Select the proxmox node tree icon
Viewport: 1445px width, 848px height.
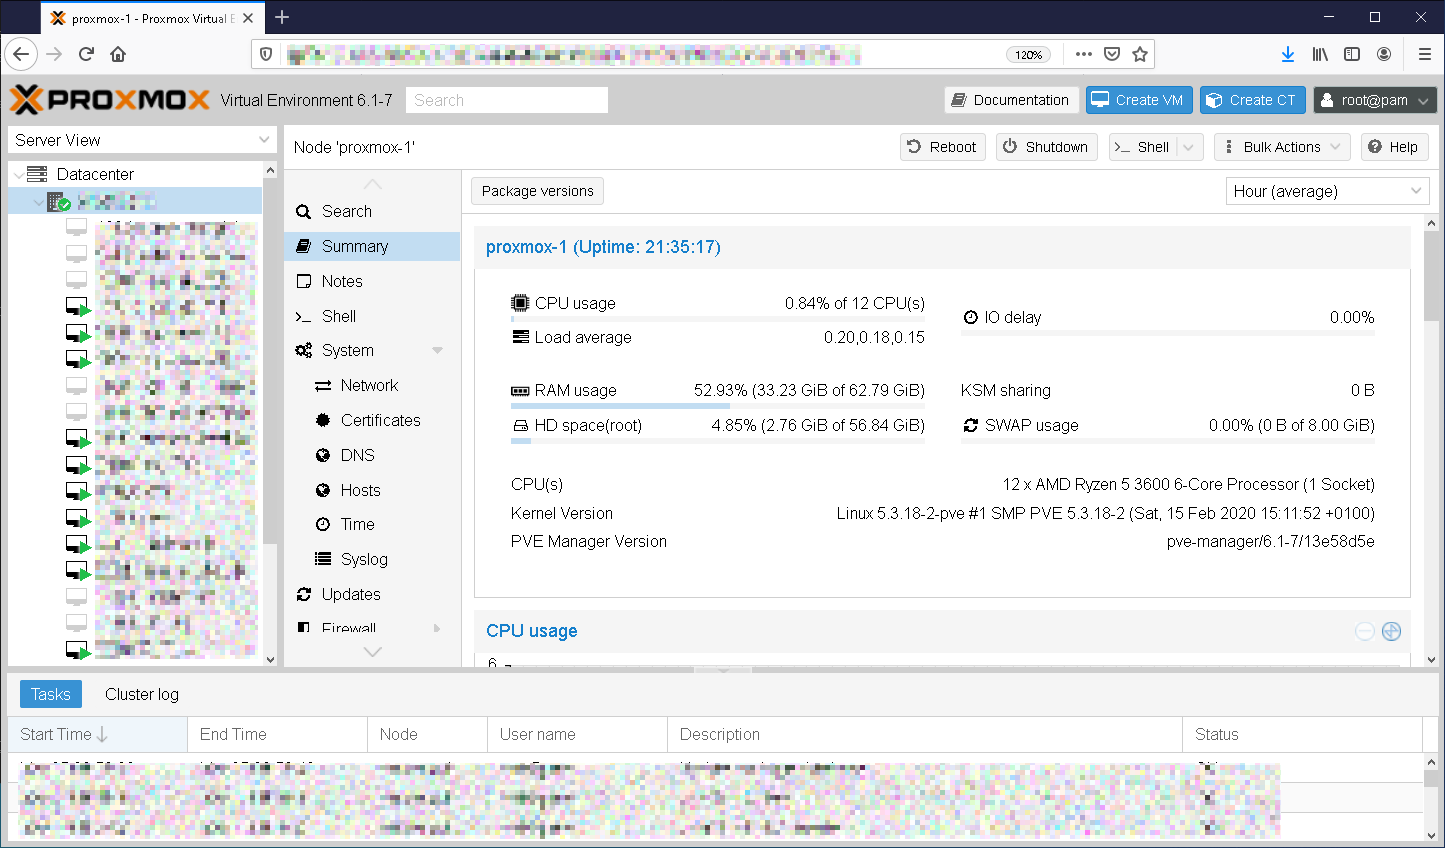coord(59,202)
